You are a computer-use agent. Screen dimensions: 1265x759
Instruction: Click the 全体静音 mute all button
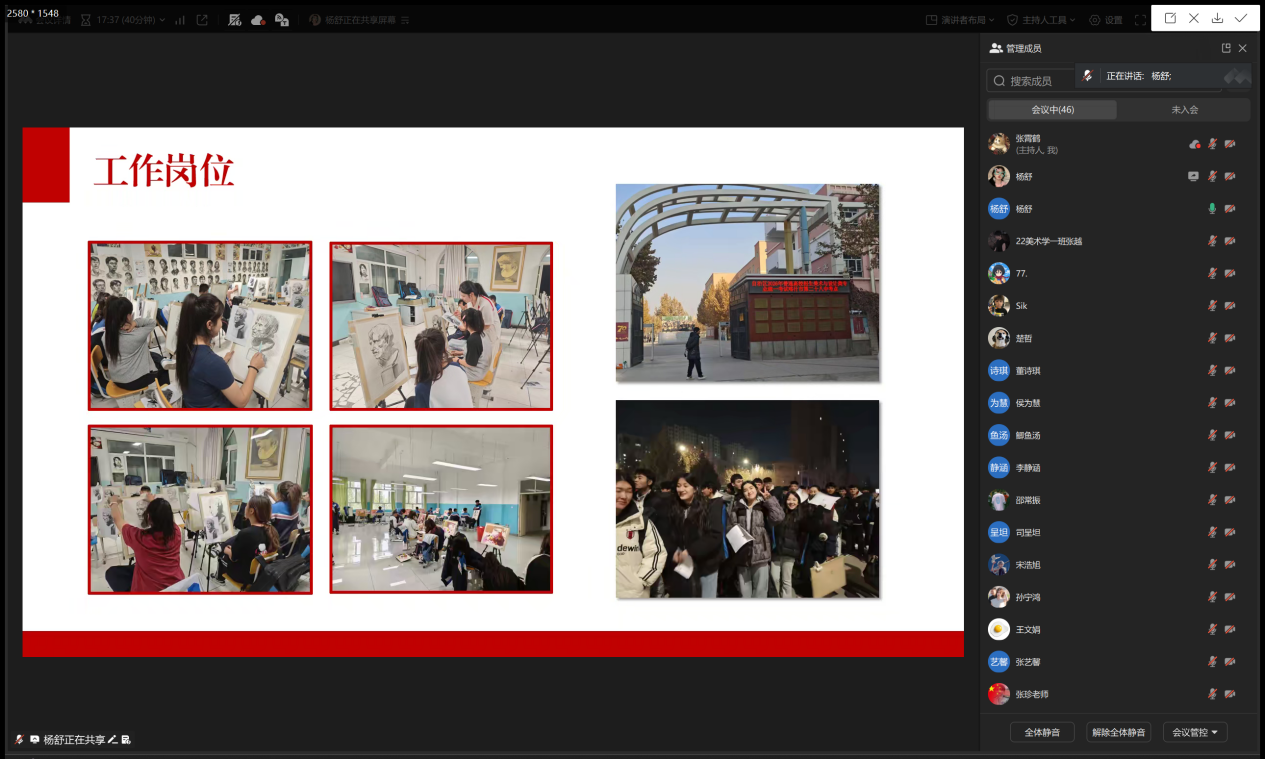point(1042,732)
